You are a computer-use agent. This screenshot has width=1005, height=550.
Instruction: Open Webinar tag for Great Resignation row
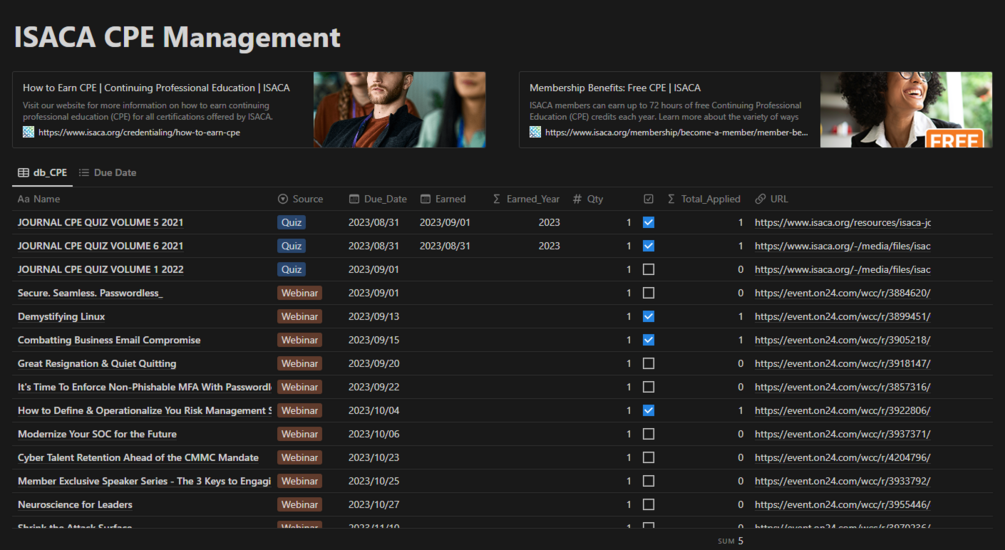coord(299,363)
